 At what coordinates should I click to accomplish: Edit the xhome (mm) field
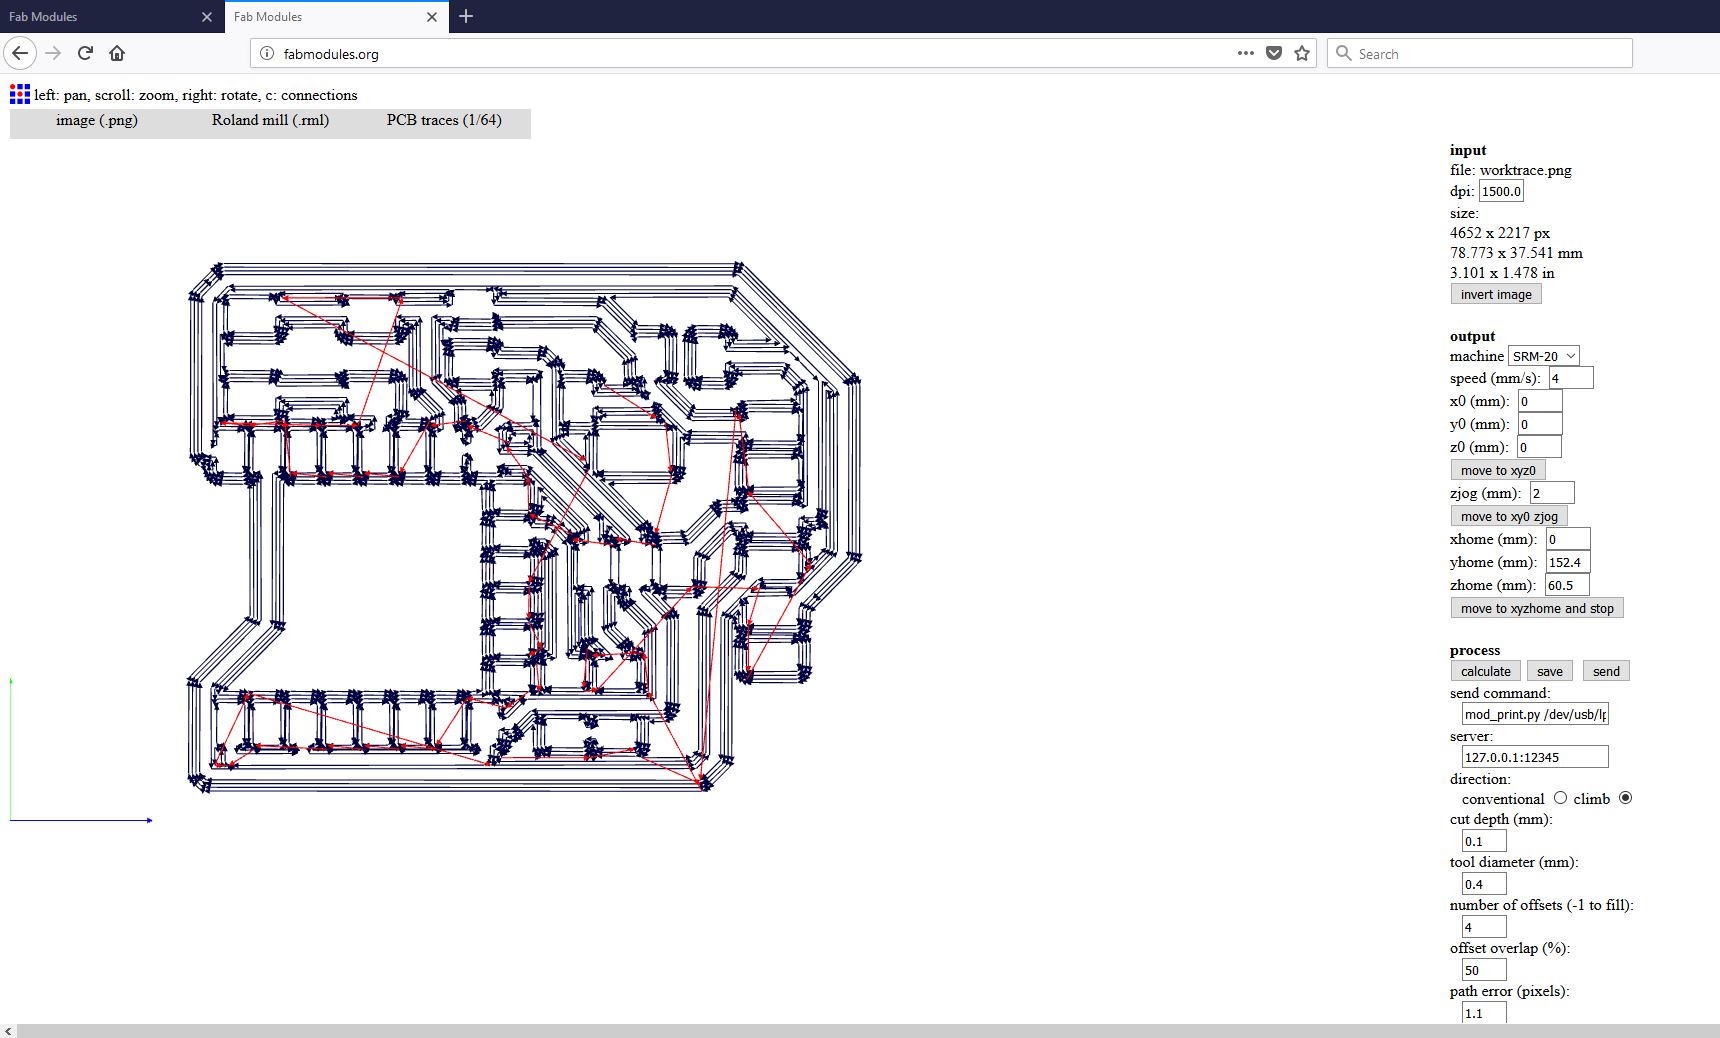click(1568, 539)
